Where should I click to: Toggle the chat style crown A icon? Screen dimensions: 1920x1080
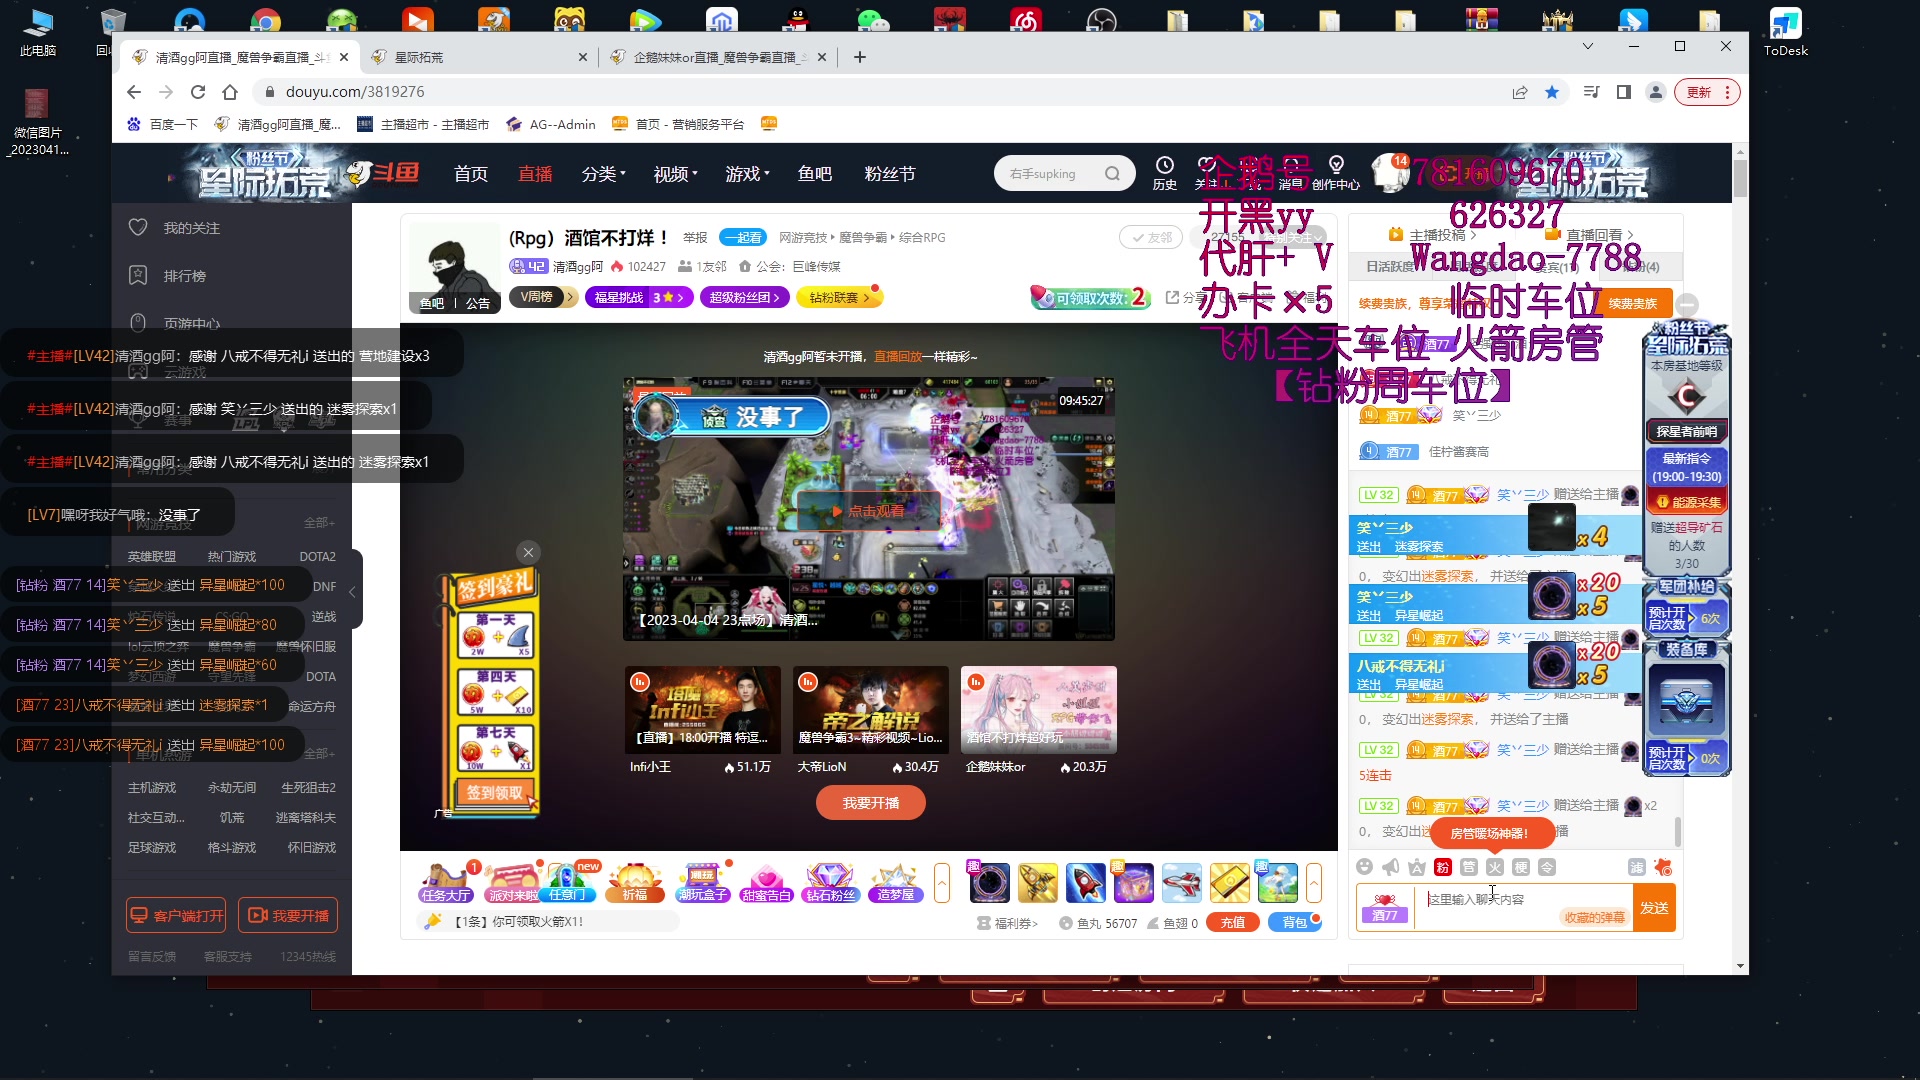click(1417, 867)
